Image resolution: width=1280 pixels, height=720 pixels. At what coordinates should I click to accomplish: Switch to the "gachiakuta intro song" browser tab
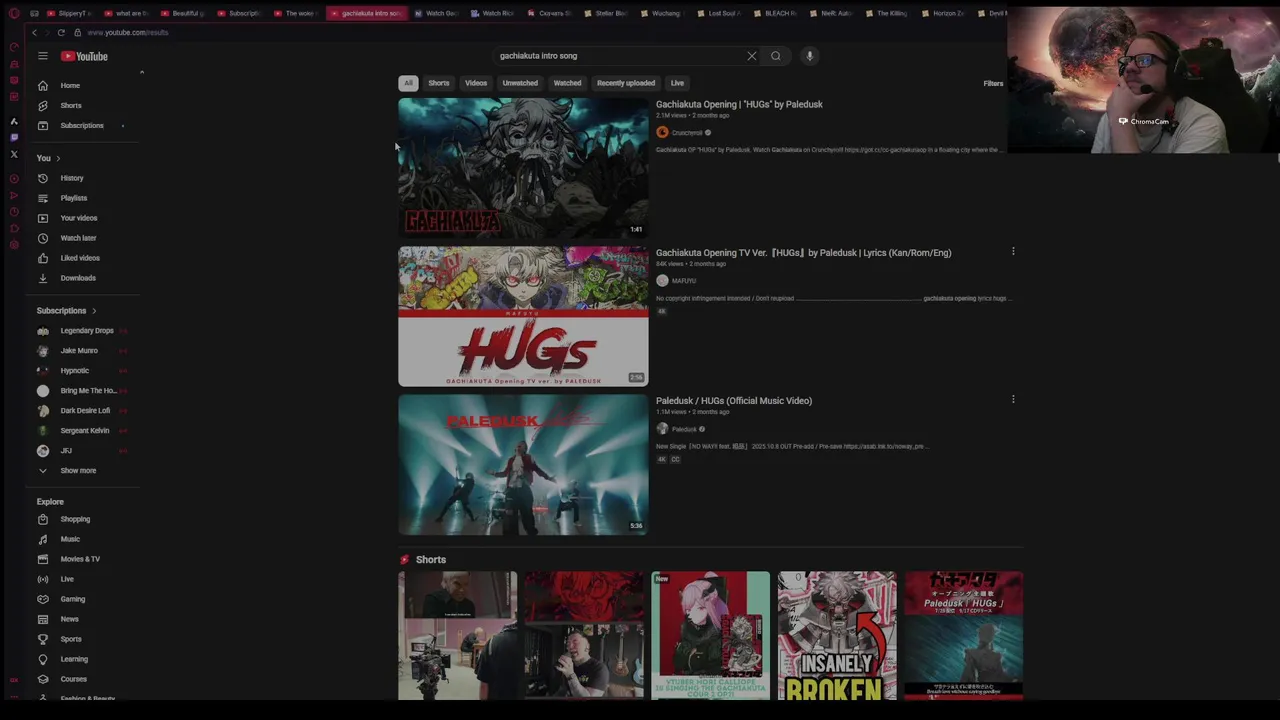(x=366, y=13)
